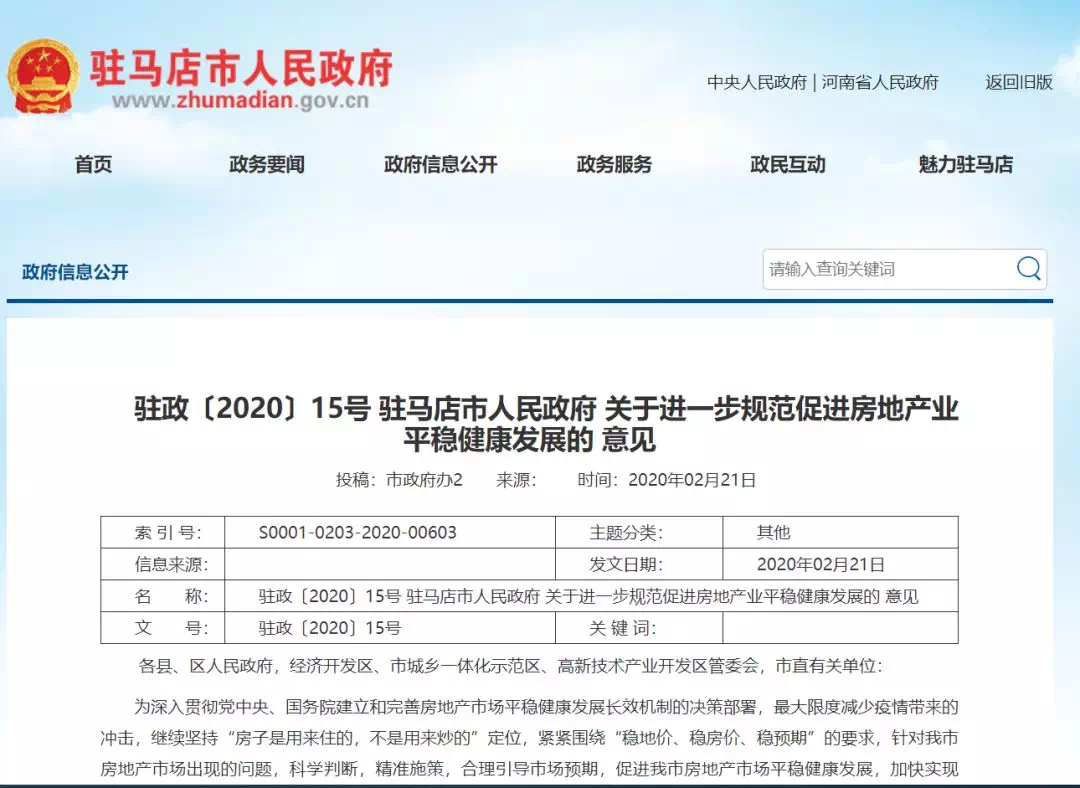Select the 政务服务 navigation item
The width and height of the screenshot is (1080, 788).
coord(614,165)
